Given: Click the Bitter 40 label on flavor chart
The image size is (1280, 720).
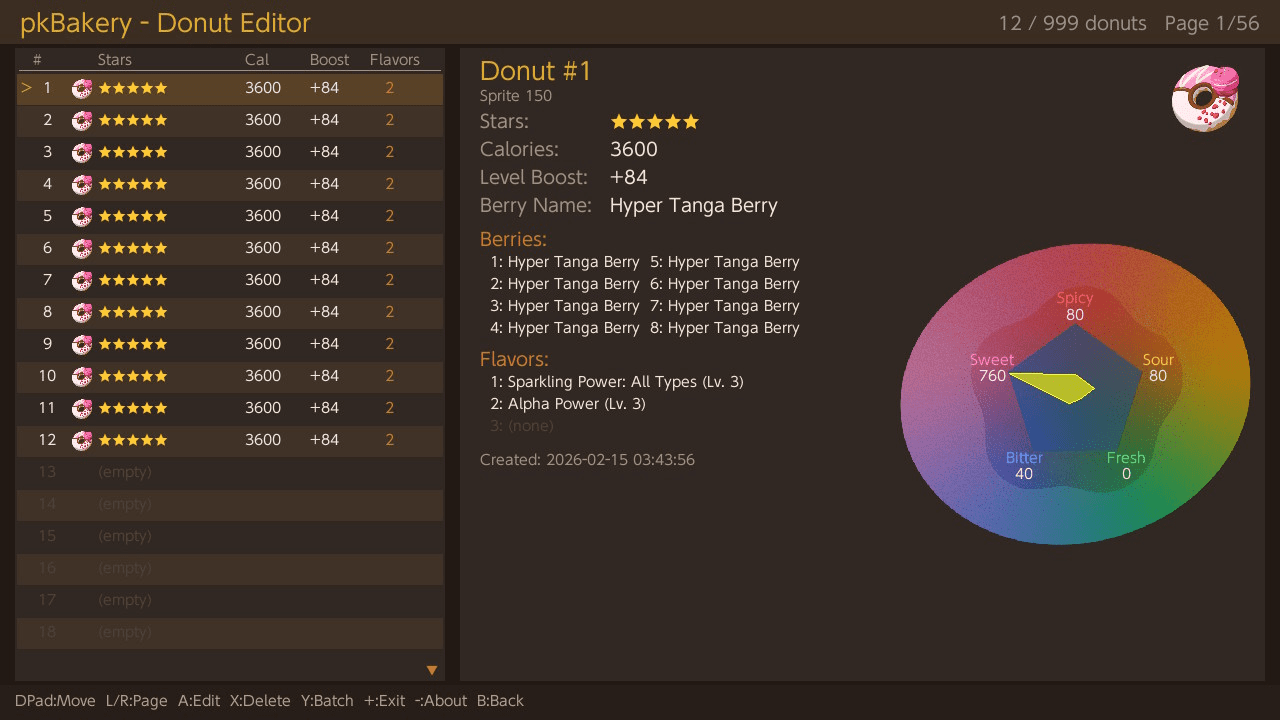Looking at the screenshot, I should coord(1024,466).
